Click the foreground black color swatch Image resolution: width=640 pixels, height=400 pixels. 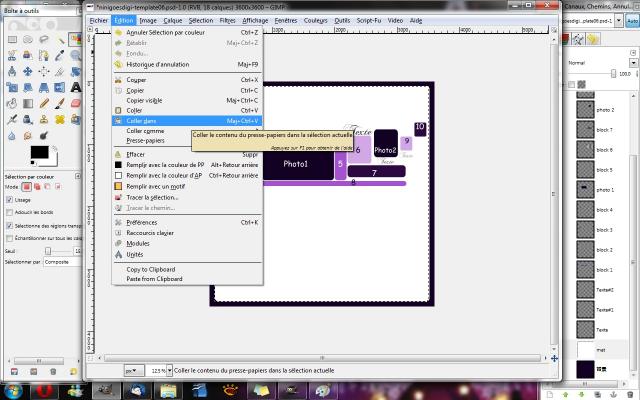point(39,152)
